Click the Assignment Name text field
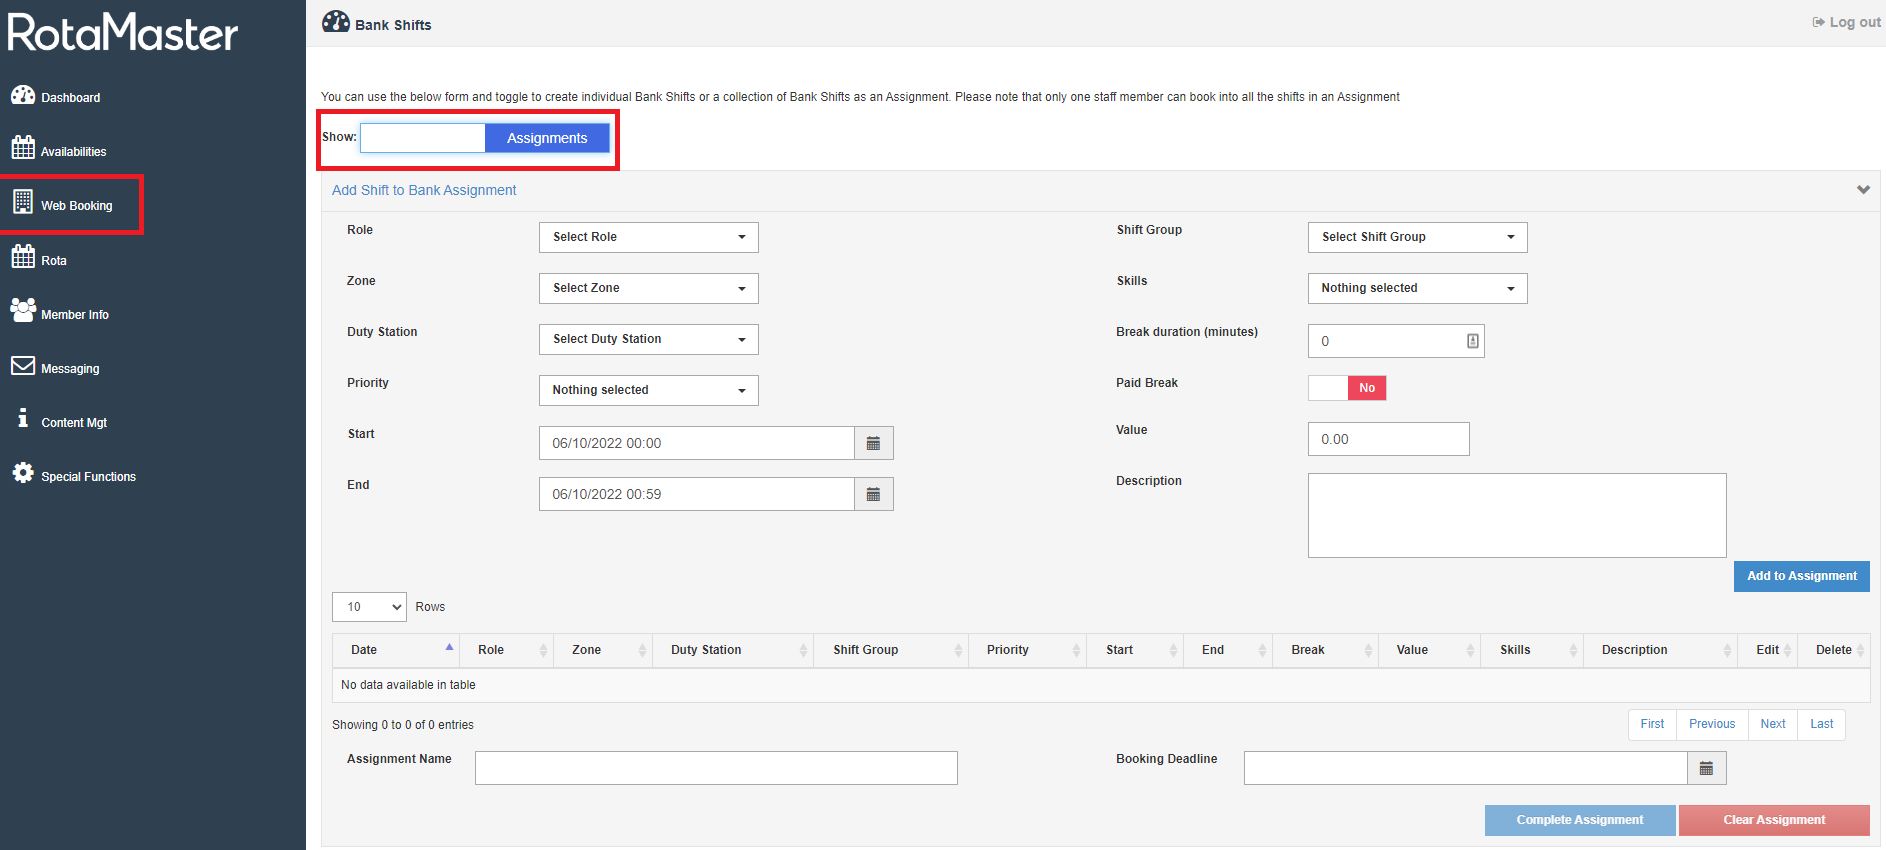Viewport: 1886px width, 850px height. click(716, 768)
